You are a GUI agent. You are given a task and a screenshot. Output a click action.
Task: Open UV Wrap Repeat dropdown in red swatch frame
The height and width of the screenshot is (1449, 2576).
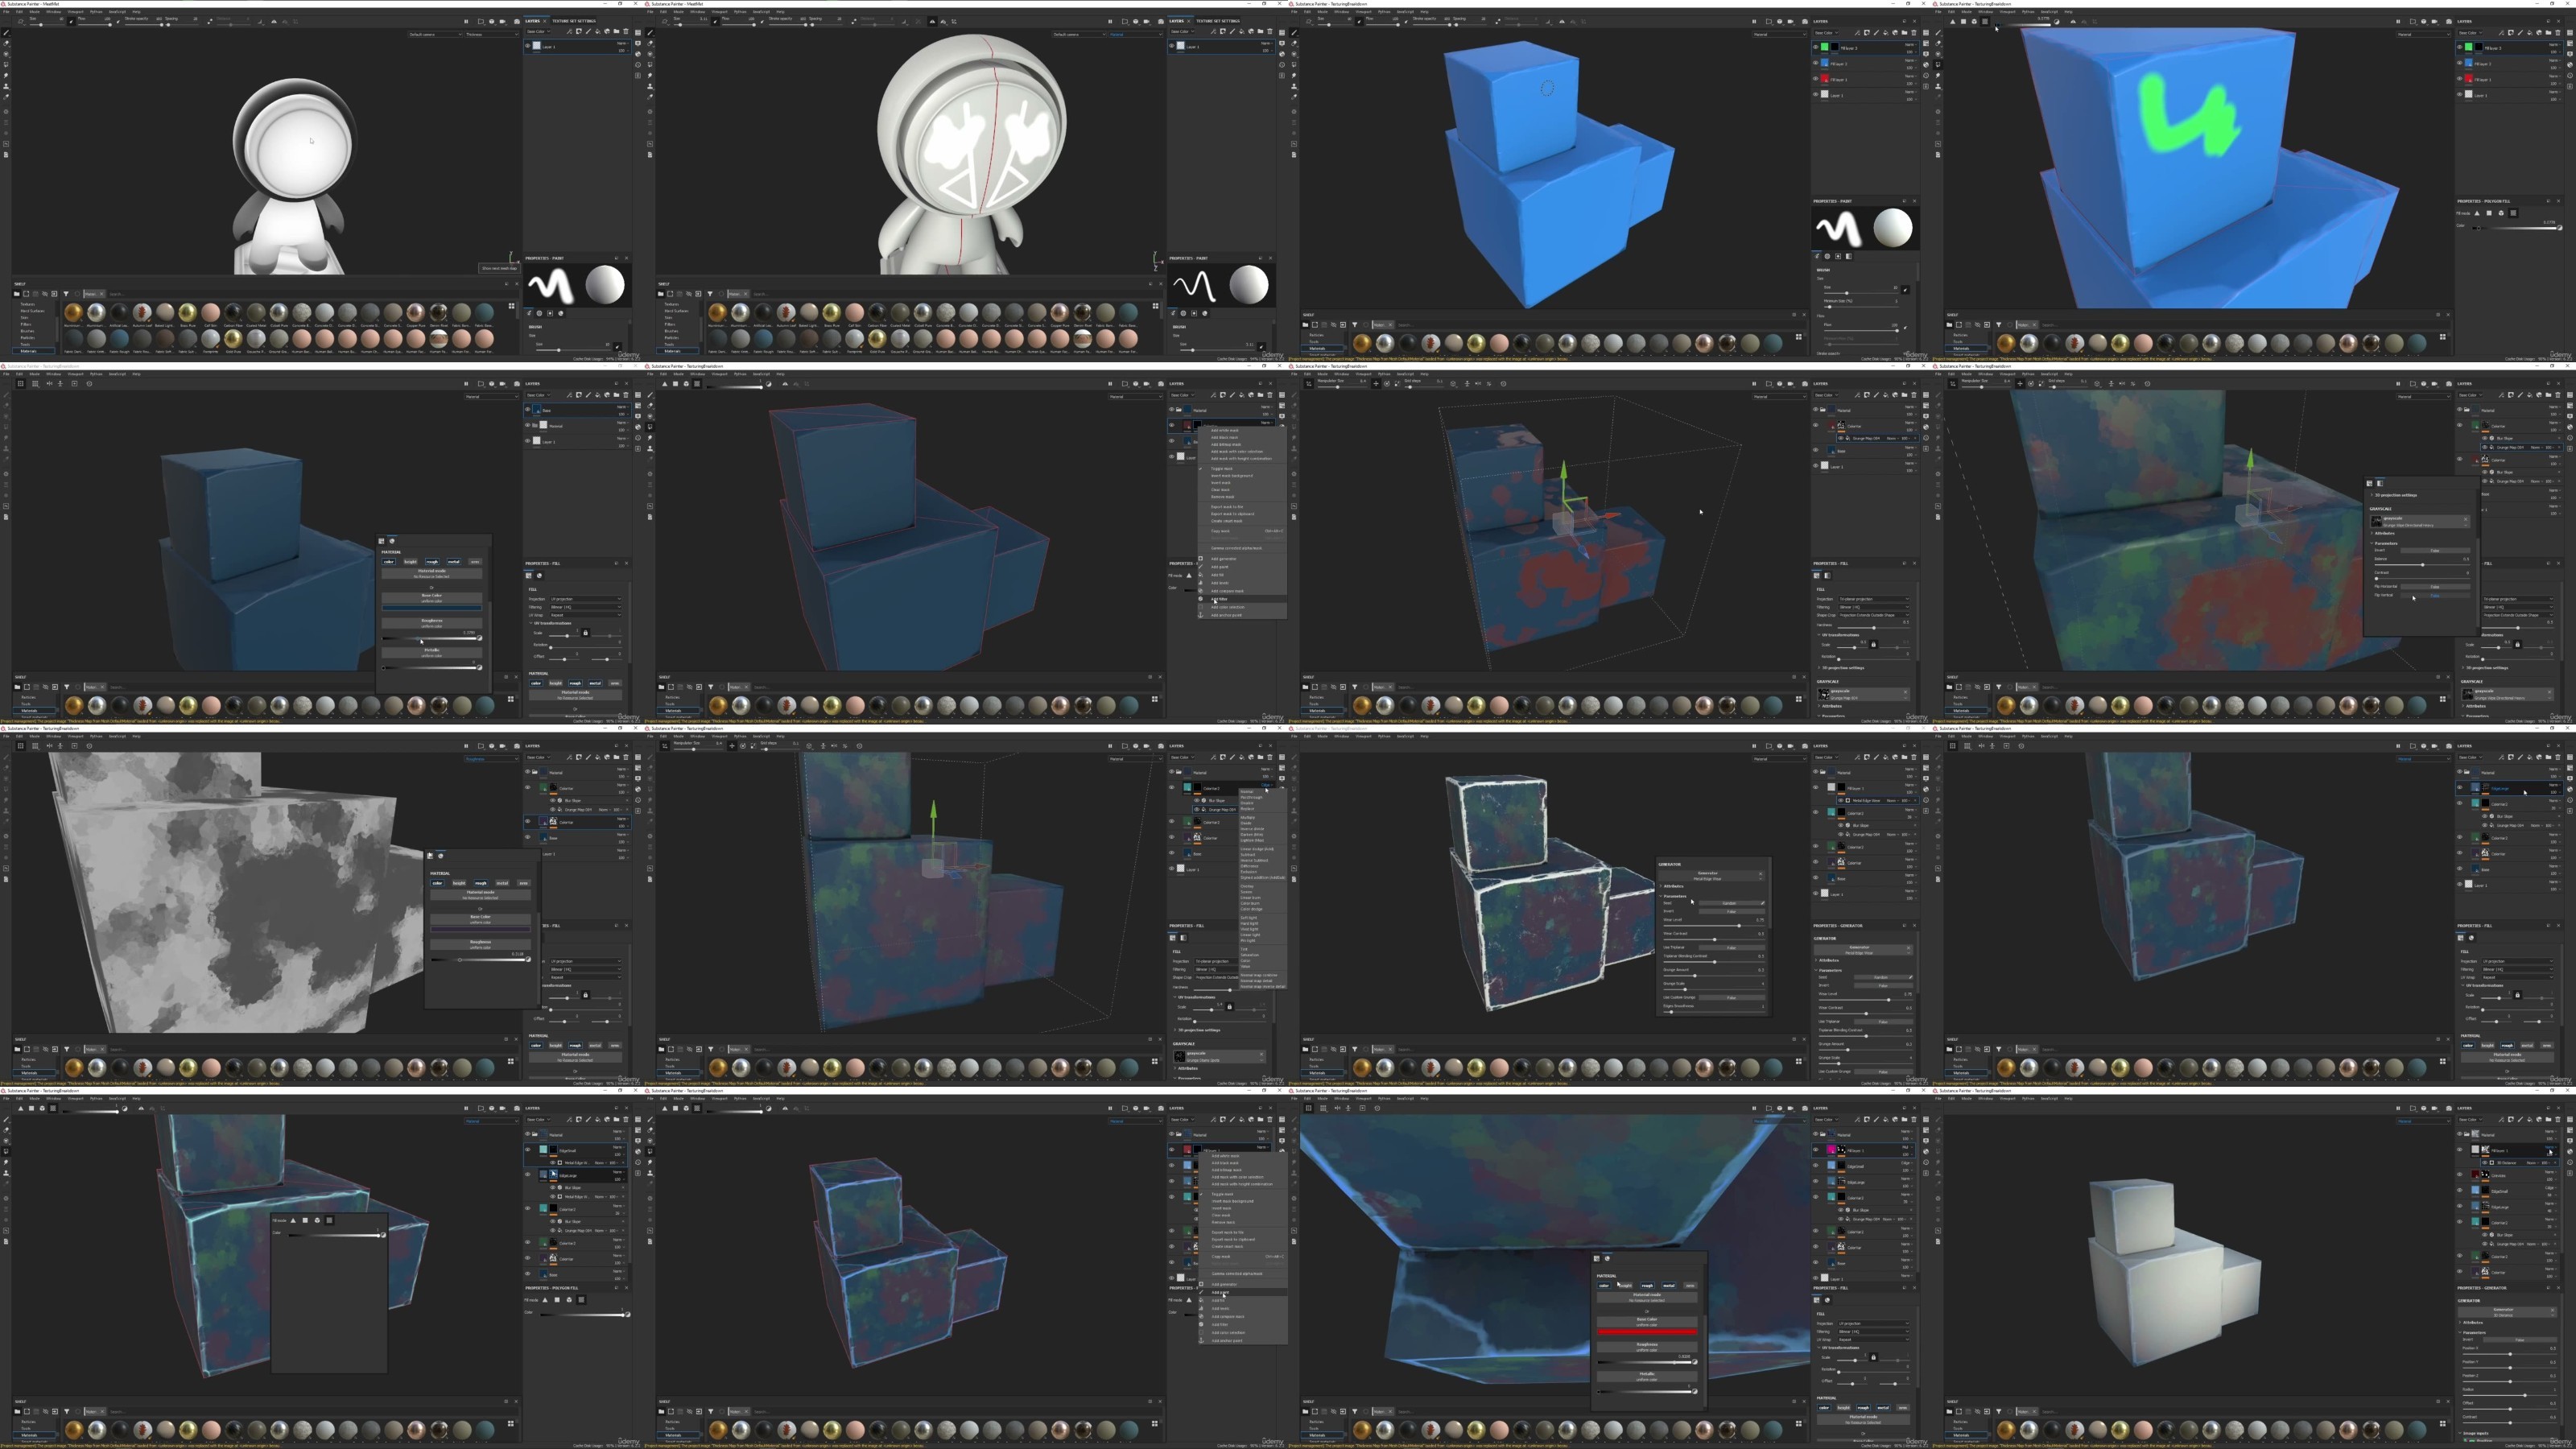(1874, 1340)
